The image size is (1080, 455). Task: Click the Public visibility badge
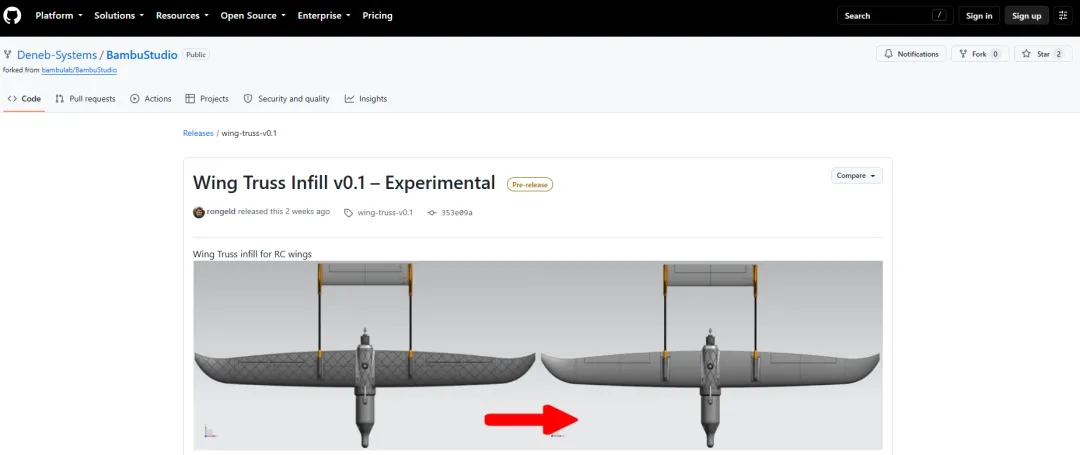click(196, 54)
